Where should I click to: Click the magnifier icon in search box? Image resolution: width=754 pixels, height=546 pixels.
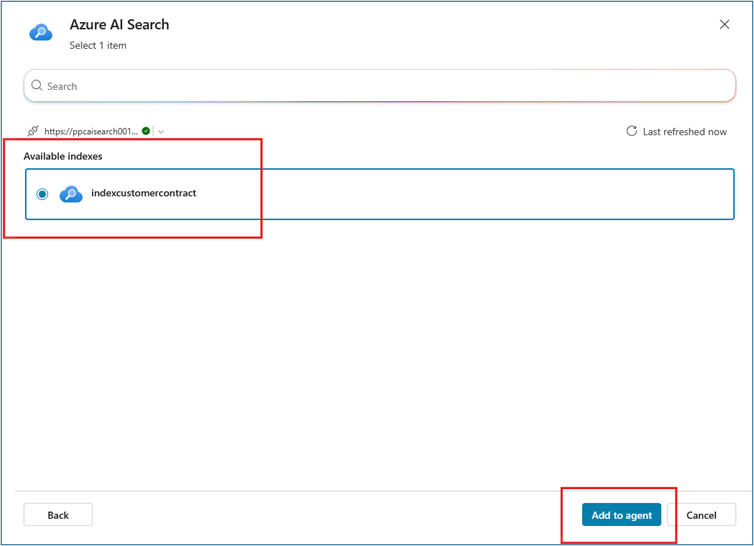[37, 86]
